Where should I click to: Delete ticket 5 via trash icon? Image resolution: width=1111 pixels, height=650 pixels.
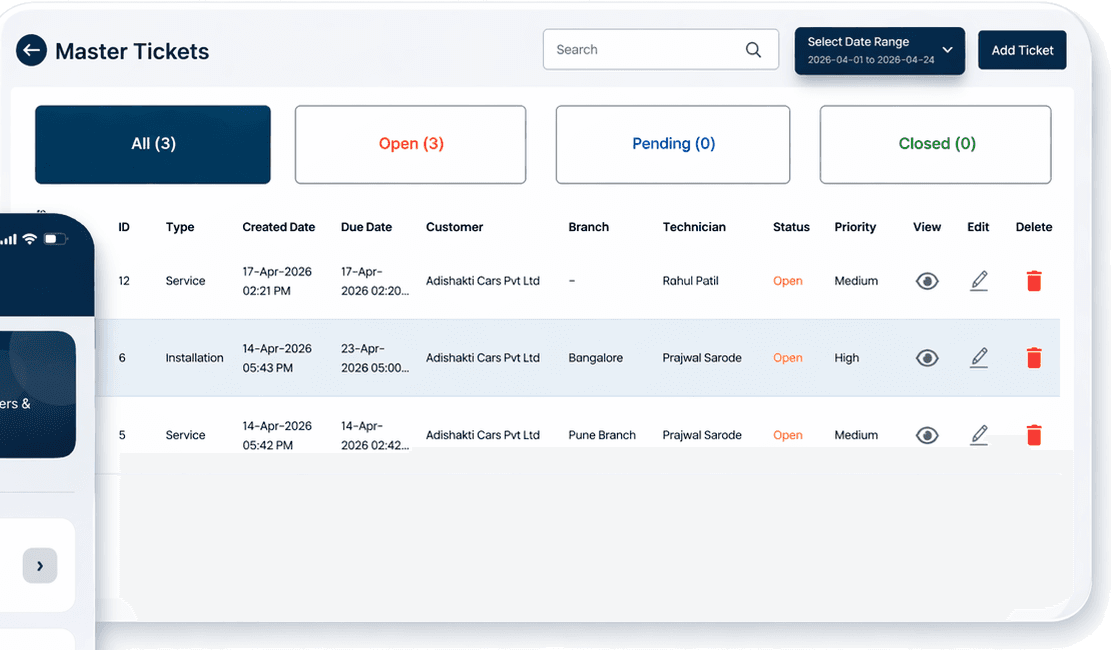pyautogui.click(x=1034, y=435)
